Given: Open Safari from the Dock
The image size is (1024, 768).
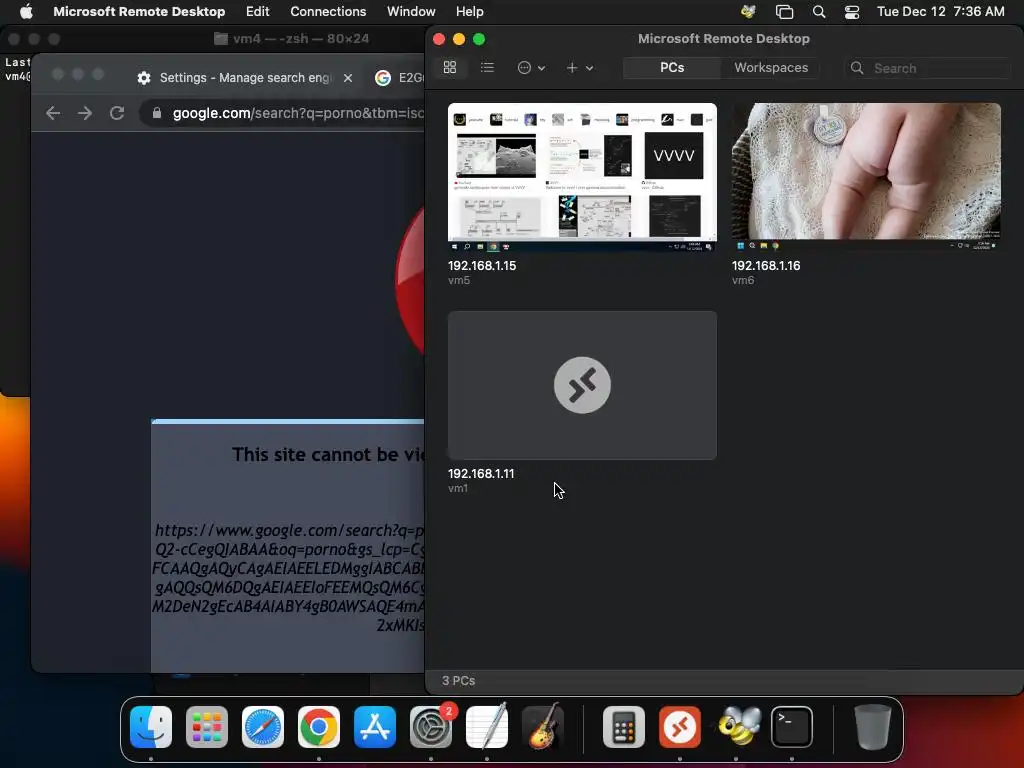Looking at the screenshot, I should (x=263, y=727).
